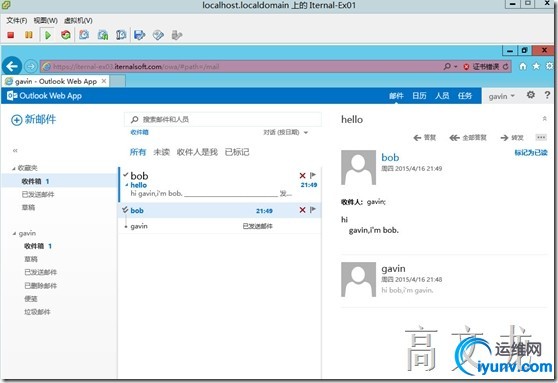Filter messages by 所有
Screen dimensions: 558x383
(138, 152)
